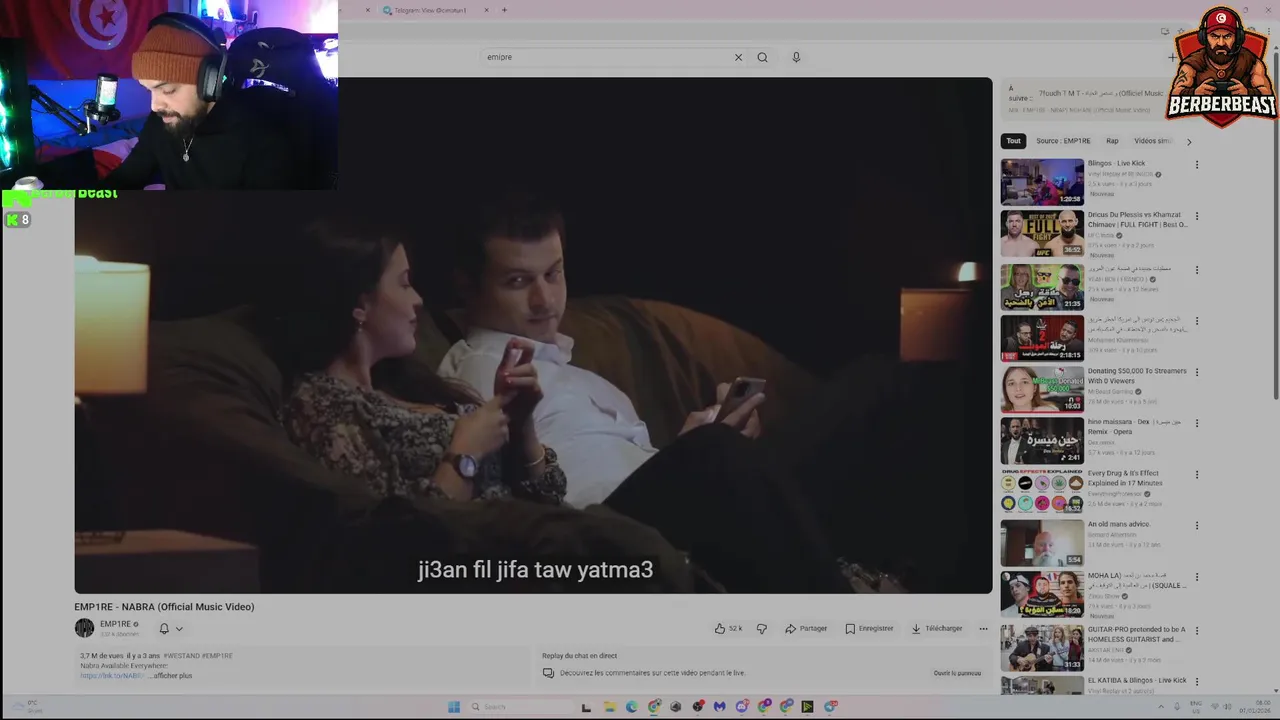Open options for hine maissara Dex Remix video
The height and width of the screenshot is (720, 1280).
[1196, 423]
